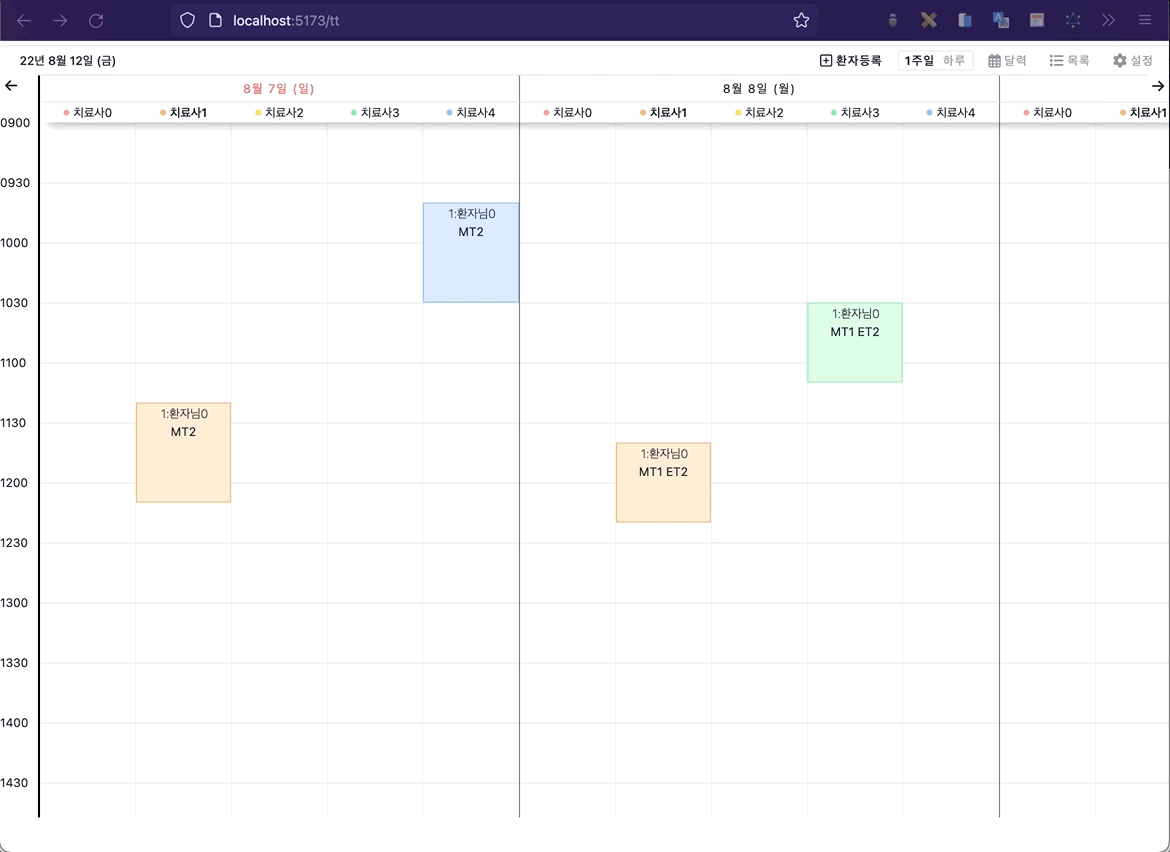Viewport: 1170px width, 852px height.
Task: Open the 목록 list view icon
Action: [x=1070, y=60]
